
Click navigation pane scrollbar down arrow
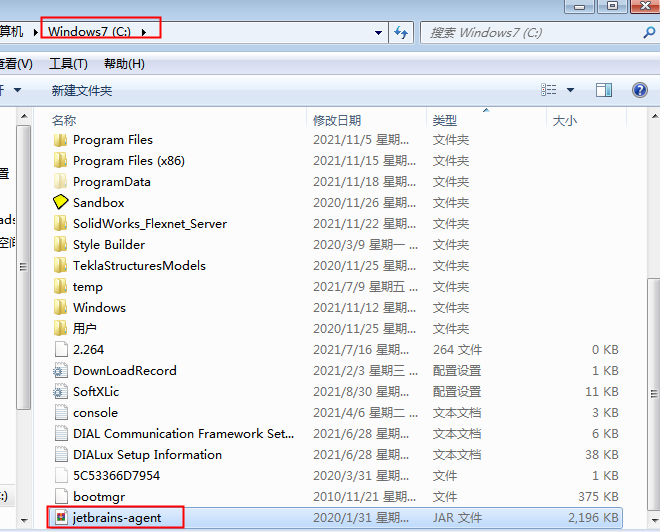(24, 521)
